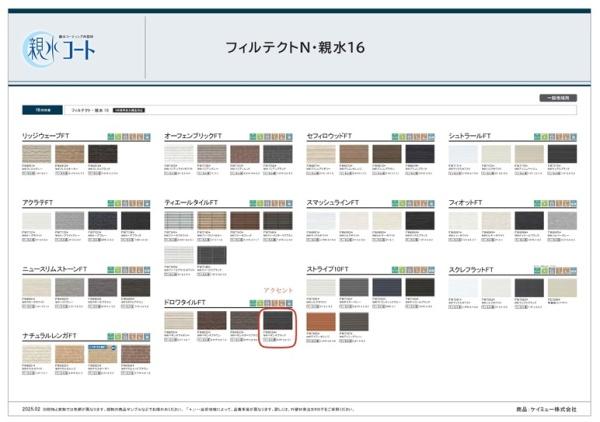Select the dark brown リッジウェーブFT swatch

(103, 154)
